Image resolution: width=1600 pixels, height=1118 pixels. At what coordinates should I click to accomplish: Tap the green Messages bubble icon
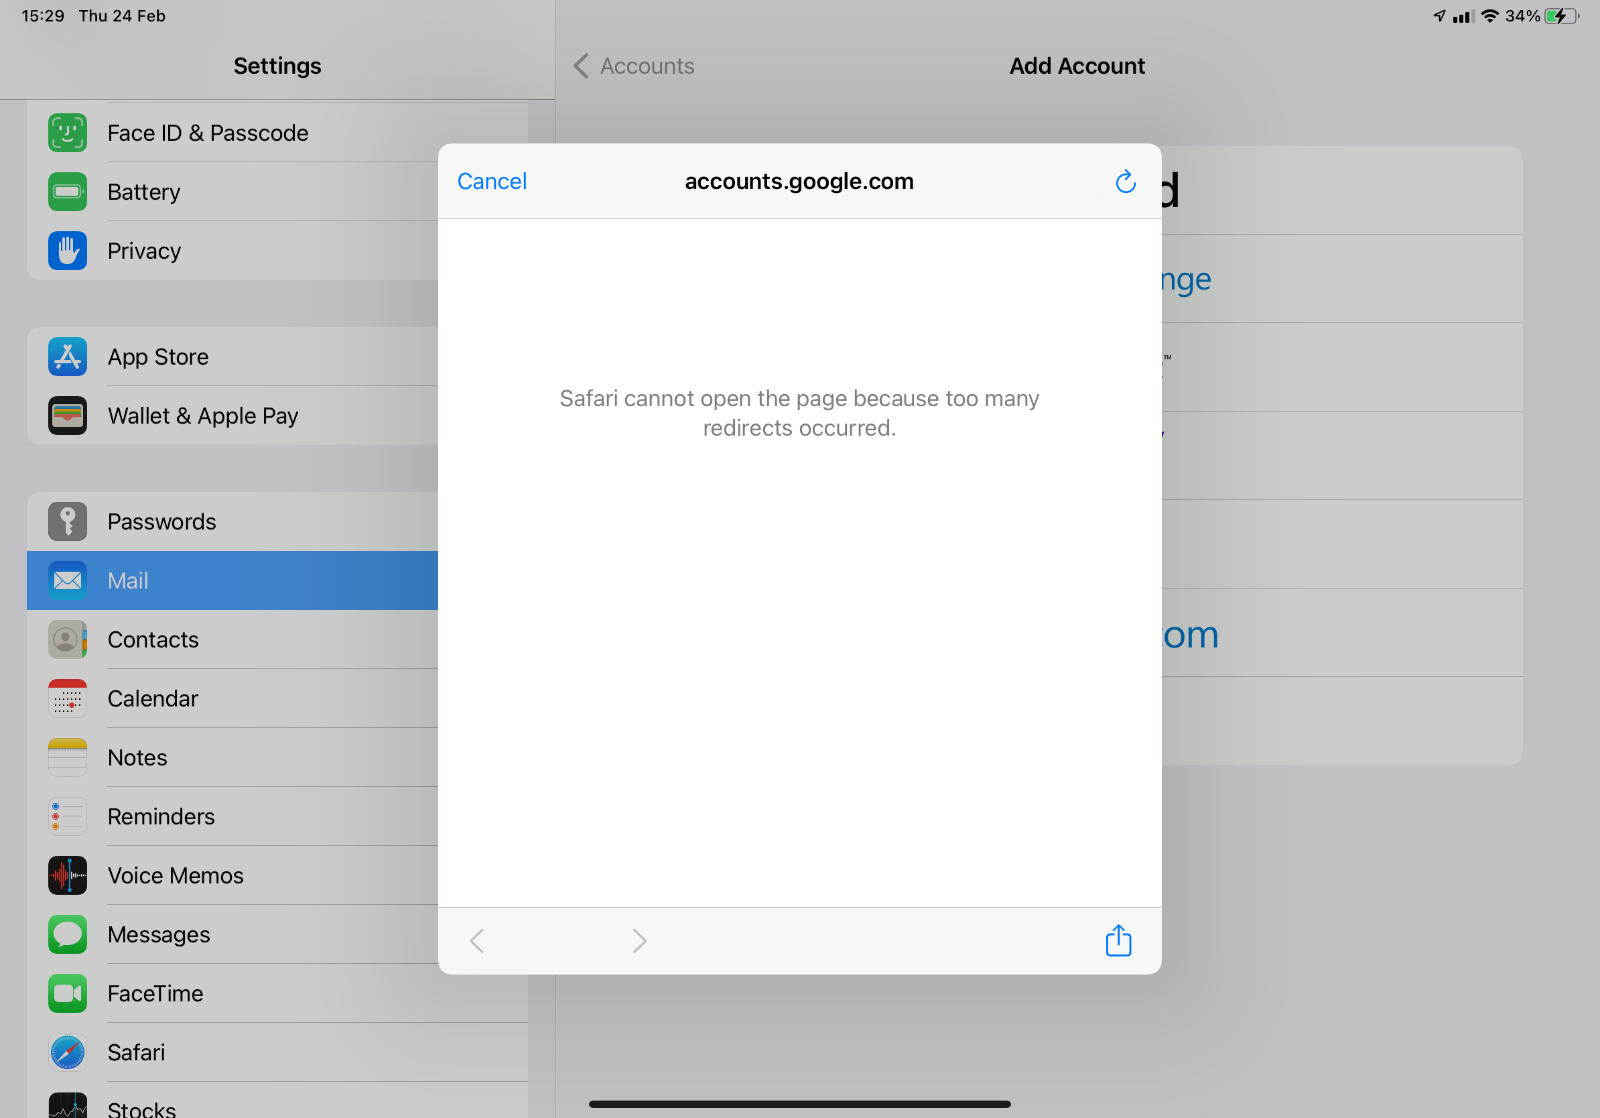pos(67,935)
